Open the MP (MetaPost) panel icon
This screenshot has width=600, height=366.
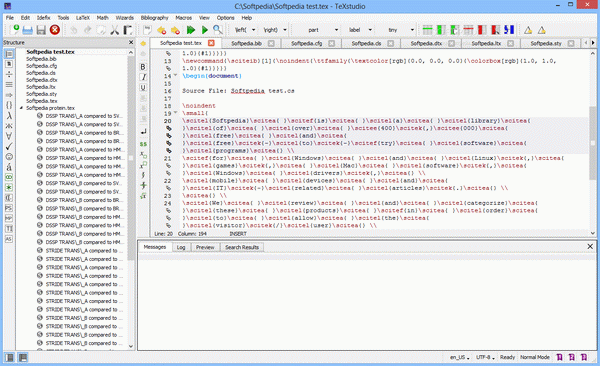tap(9, 218)
